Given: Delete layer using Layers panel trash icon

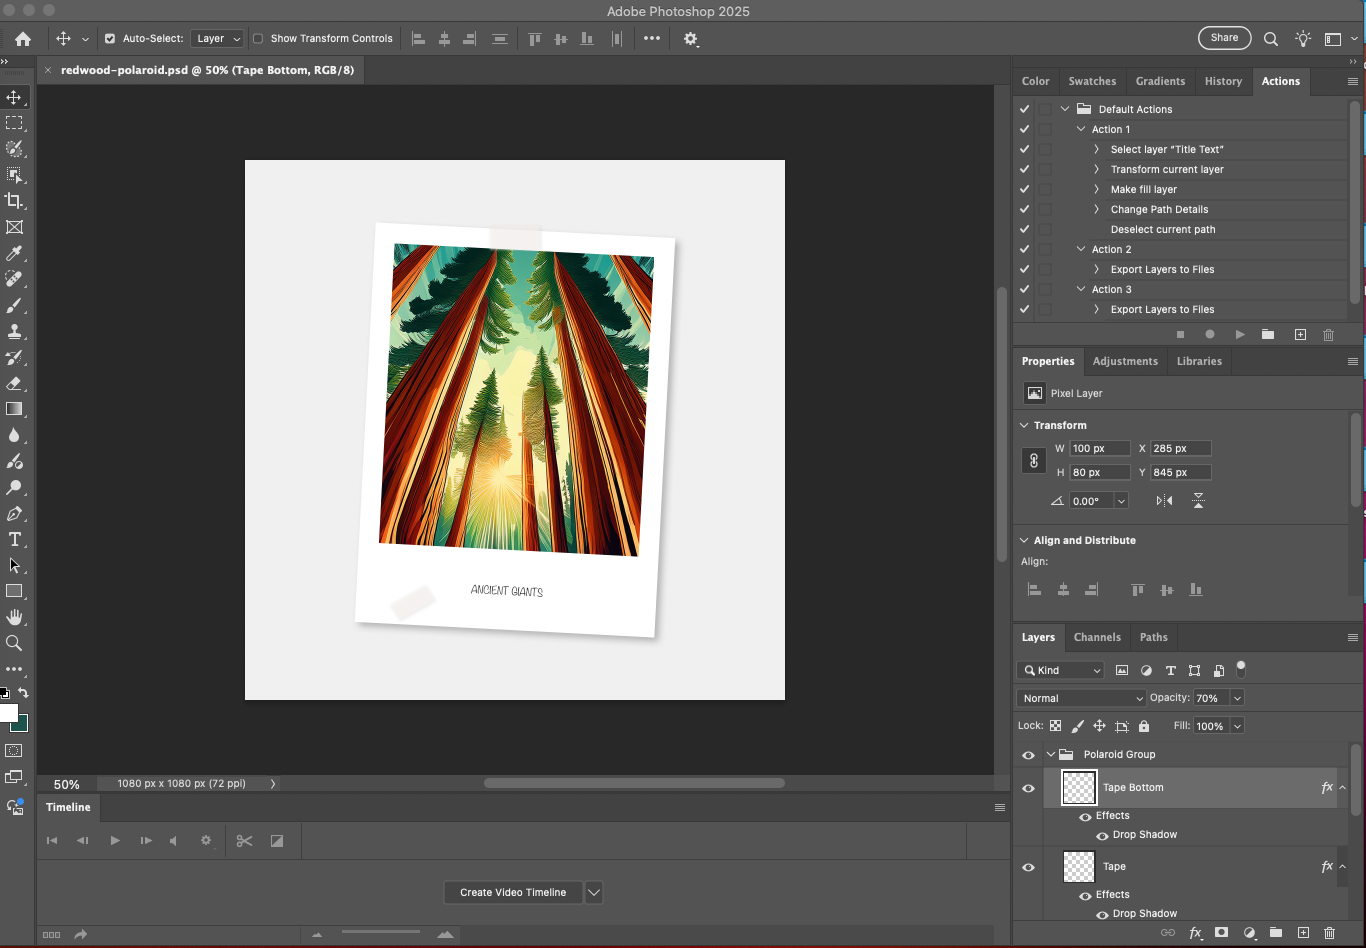Looking at the screenshot, I should (1329, 933).
